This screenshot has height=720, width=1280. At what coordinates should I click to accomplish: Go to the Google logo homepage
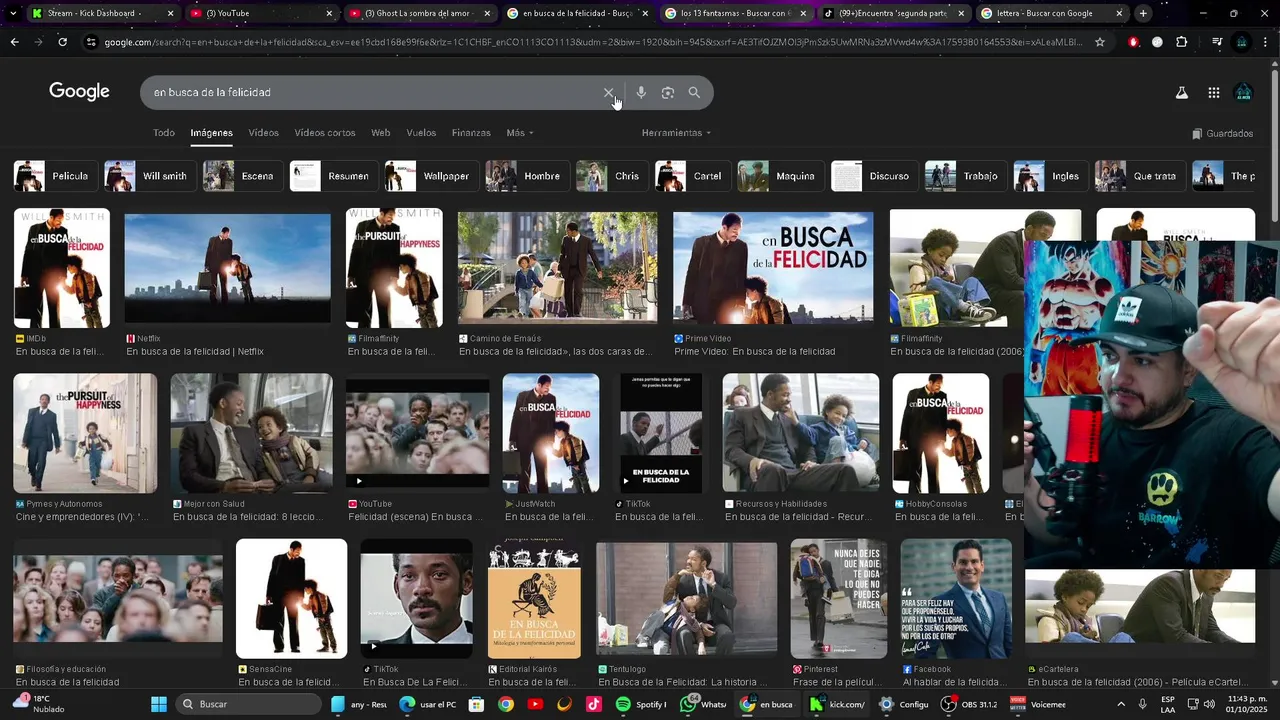(79, 92)
